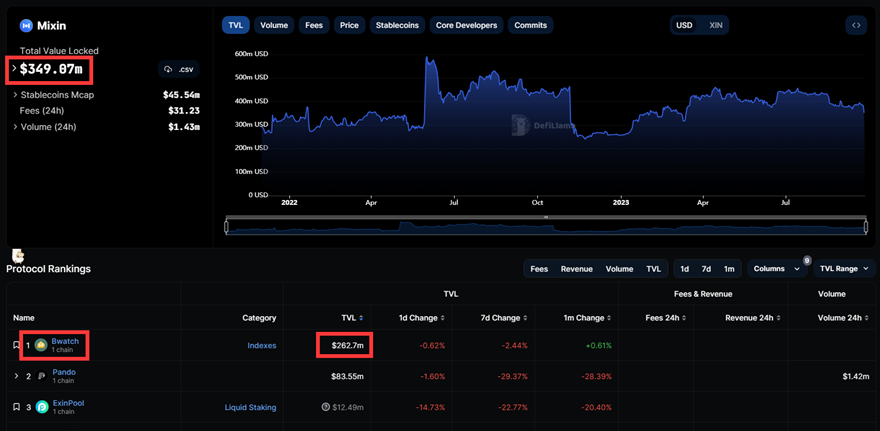Expand the Stablecoins Mcap row
Image resolution: width=880 pixels, height=431 pixels.
[x=15, y=95]
